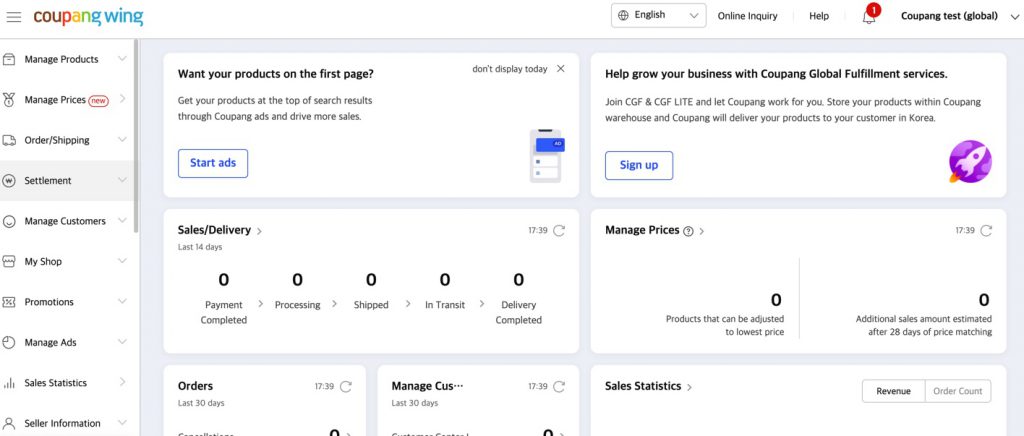Expand the Manage Customers chevron
Viewport: 1024px width, 436px height.
tap(122, 221)
